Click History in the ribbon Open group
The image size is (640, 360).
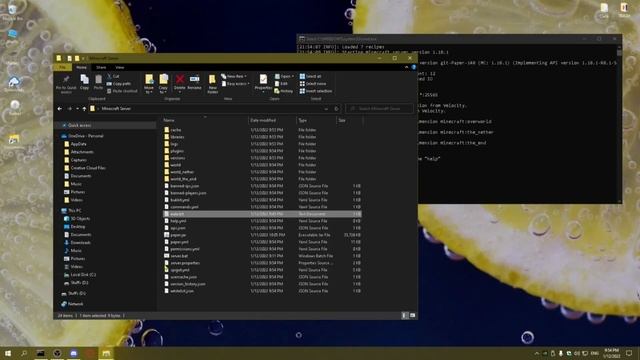pyautogui.click(x=284, y=91)
